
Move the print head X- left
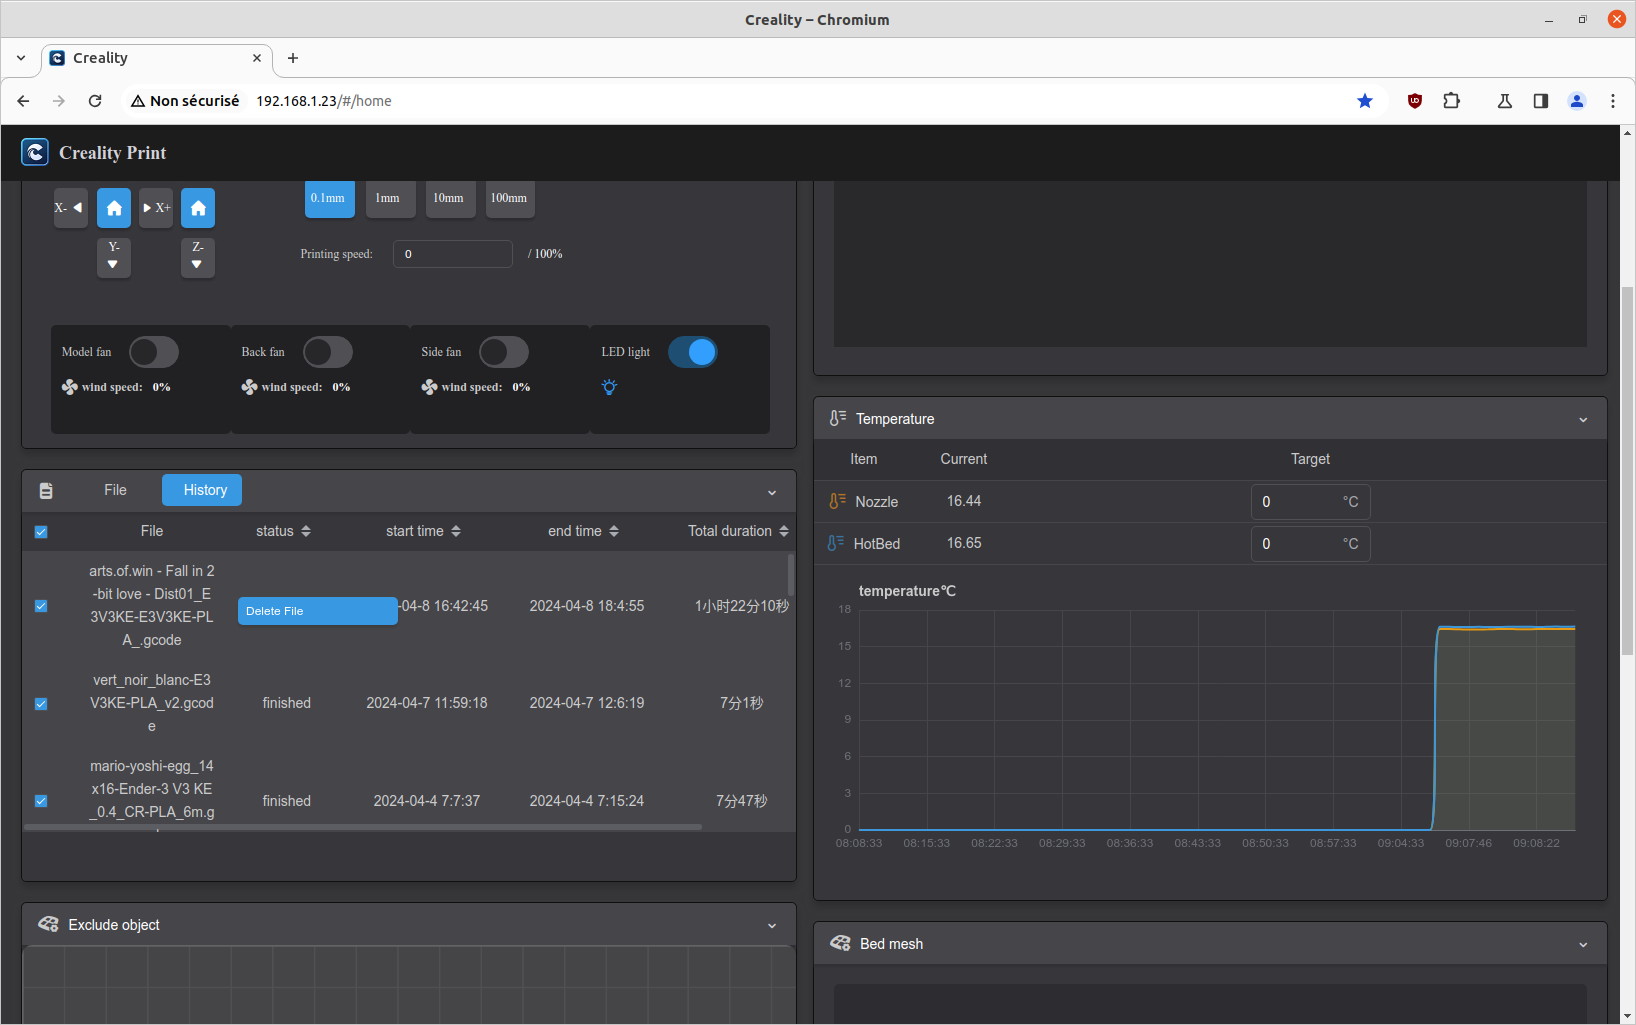click(x=70, y=208)
